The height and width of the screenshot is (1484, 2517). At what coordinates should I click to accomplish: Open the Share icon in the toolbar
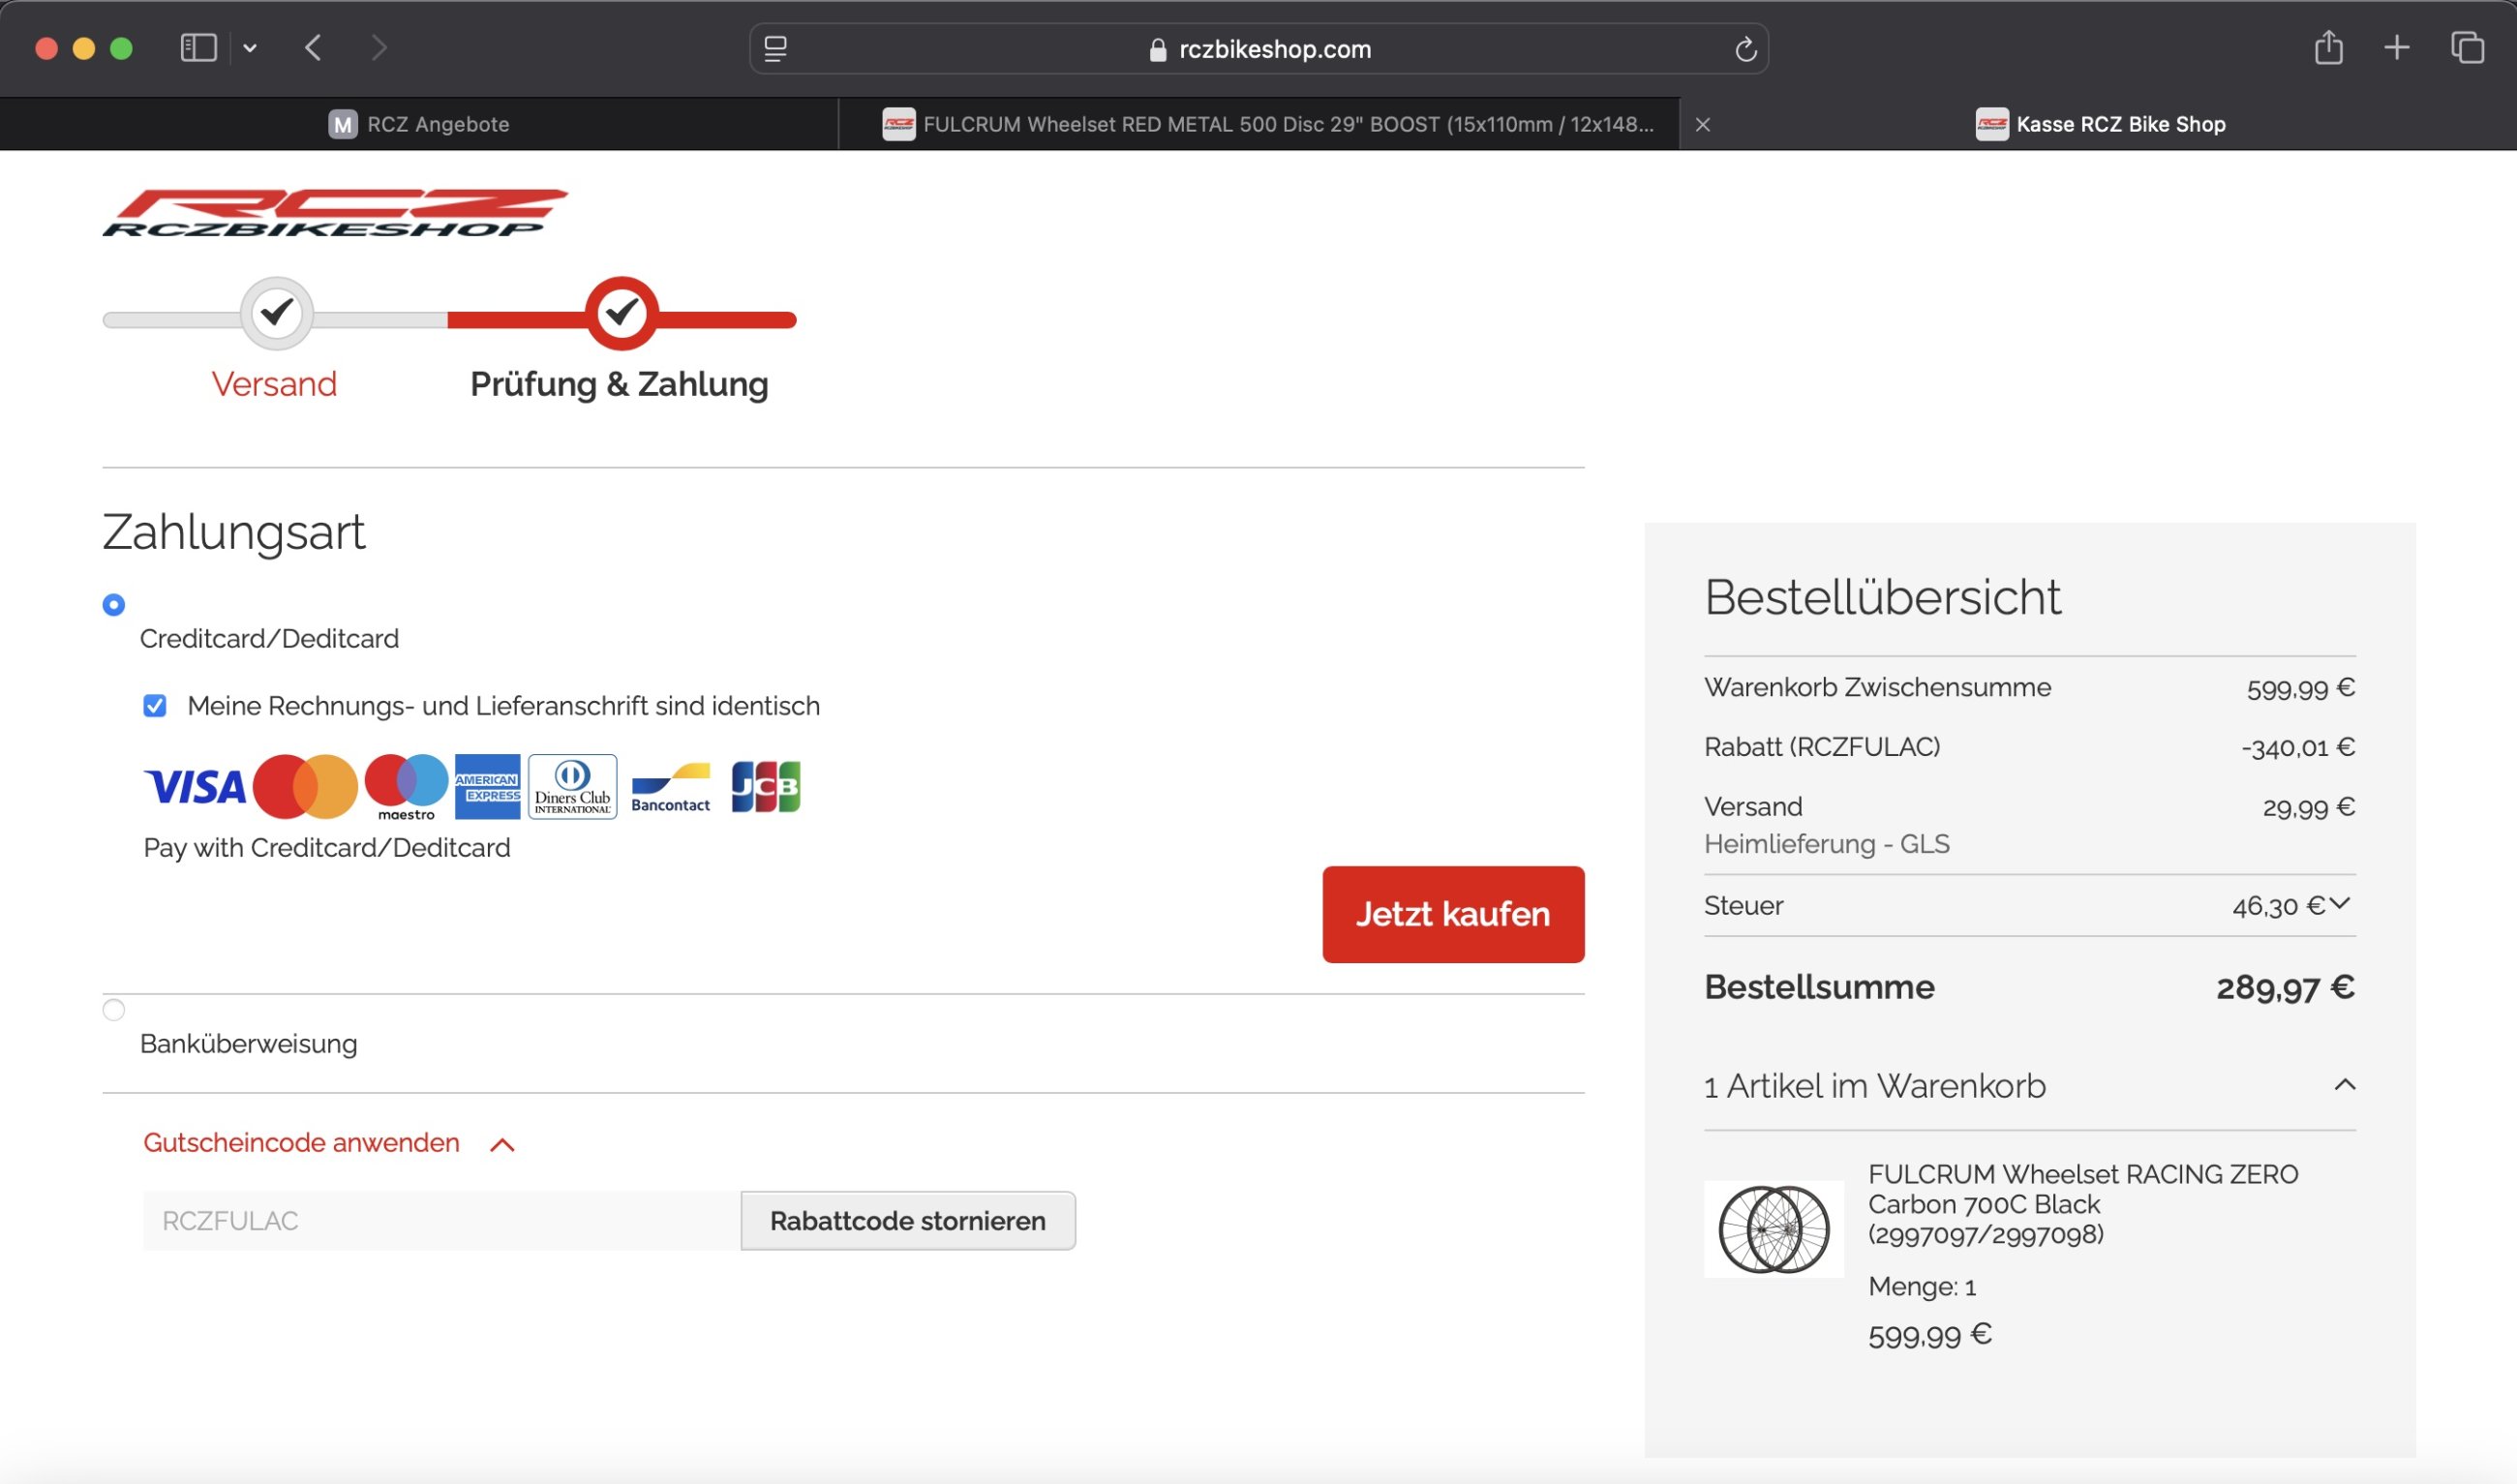tap(2328, 48)
